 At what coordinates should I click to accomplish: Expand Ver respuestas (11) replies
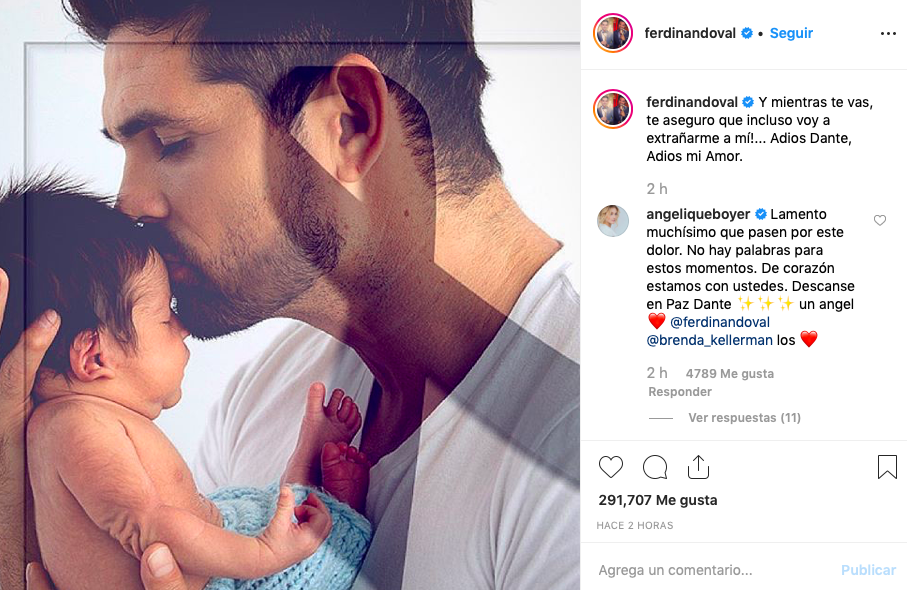pos(744,418)
